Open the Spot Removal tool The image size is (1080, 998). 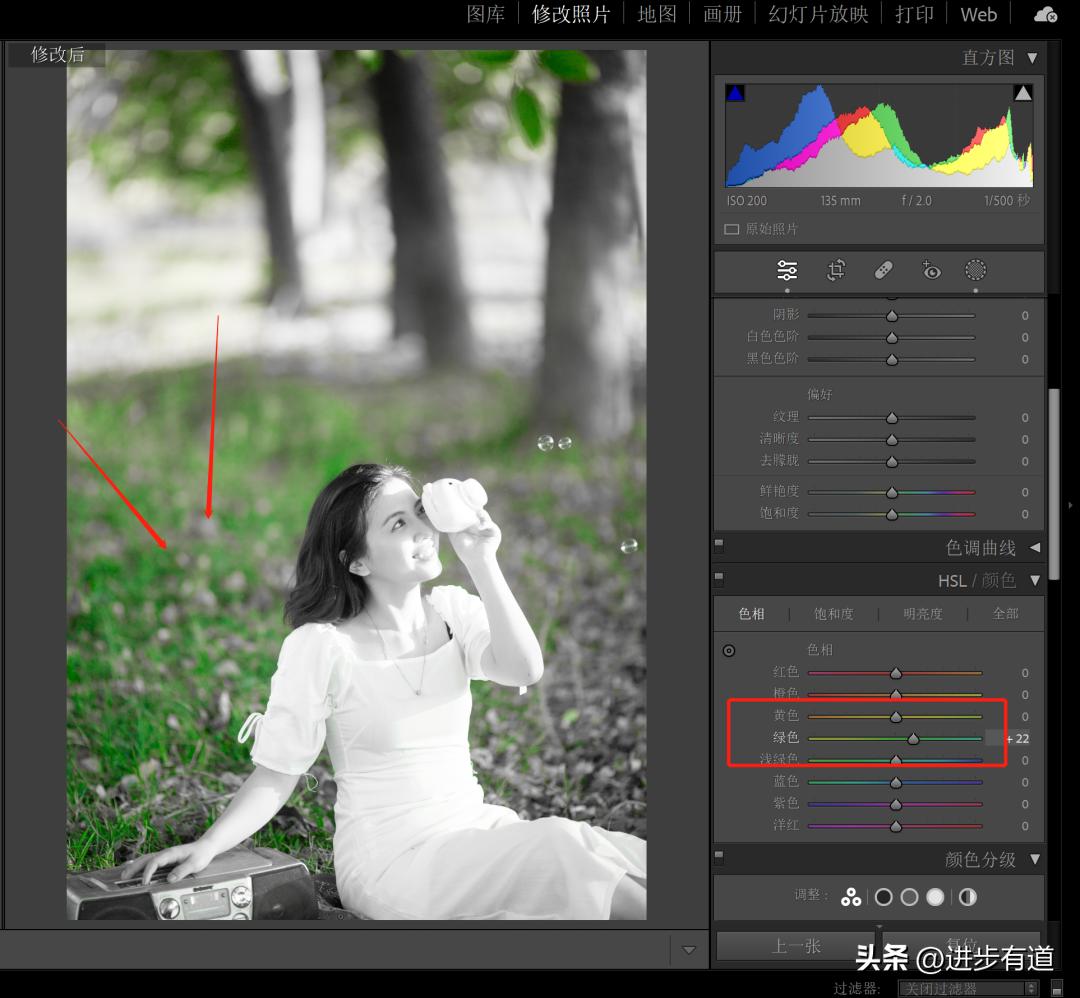883,270
